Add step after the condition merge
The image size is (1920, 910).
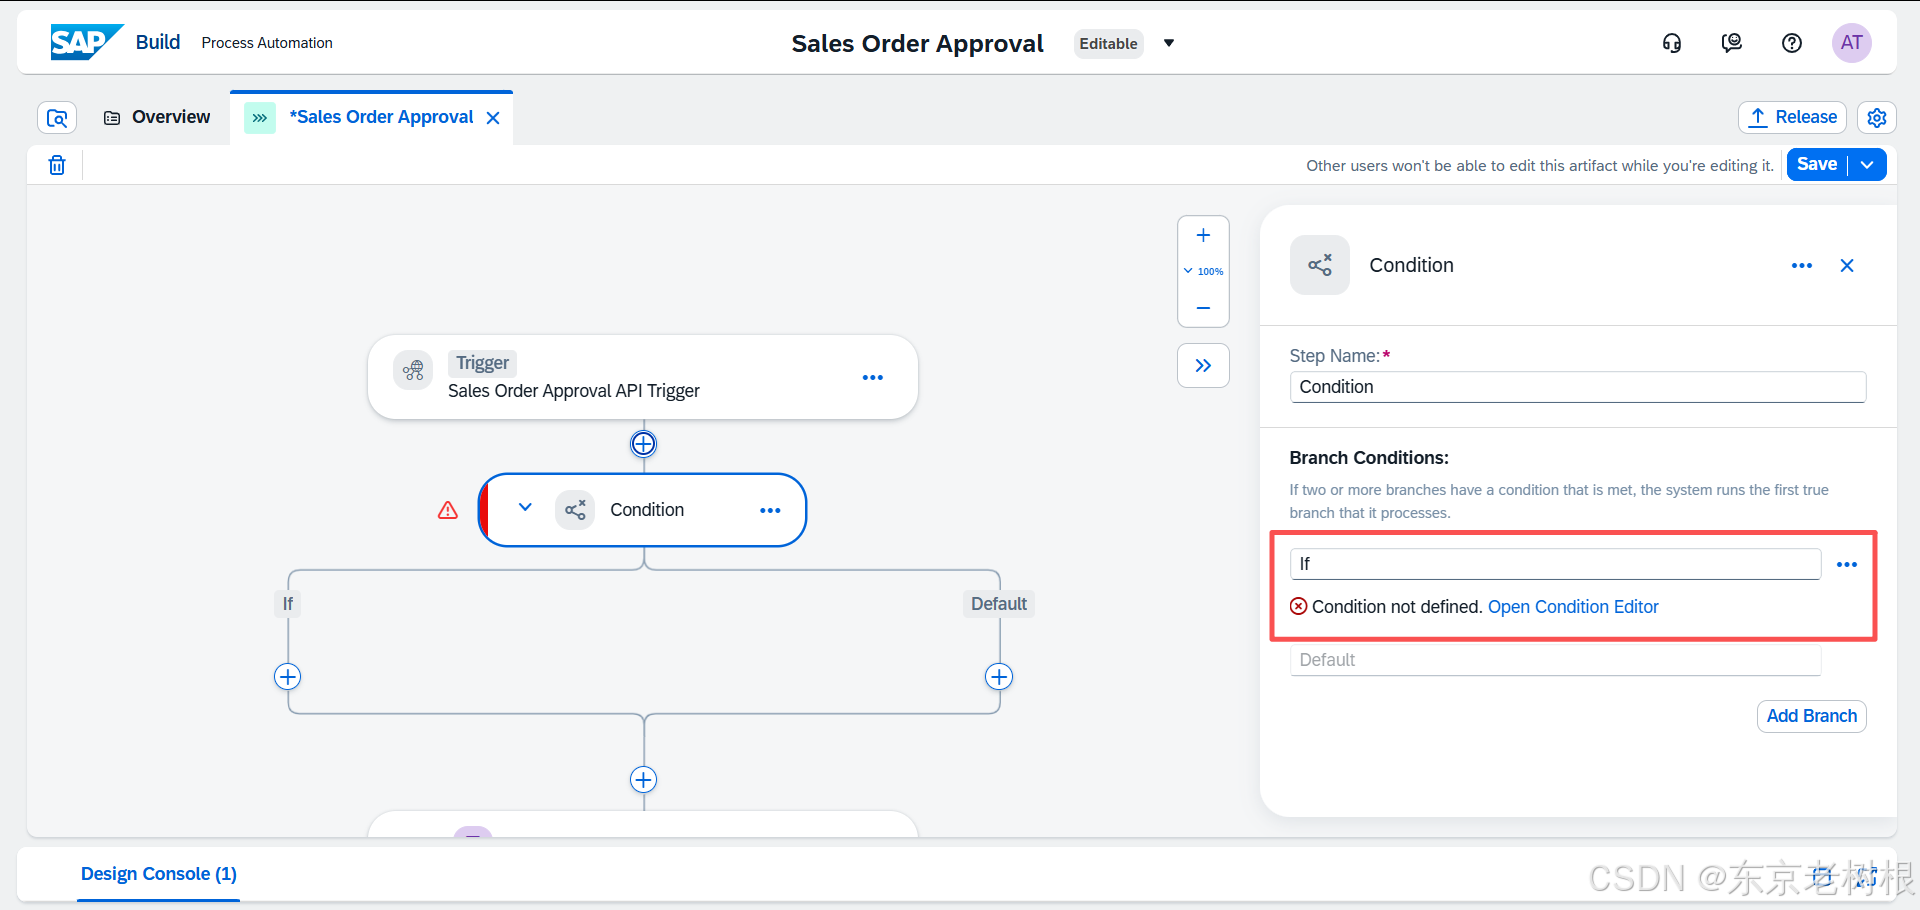pos(643,779)
